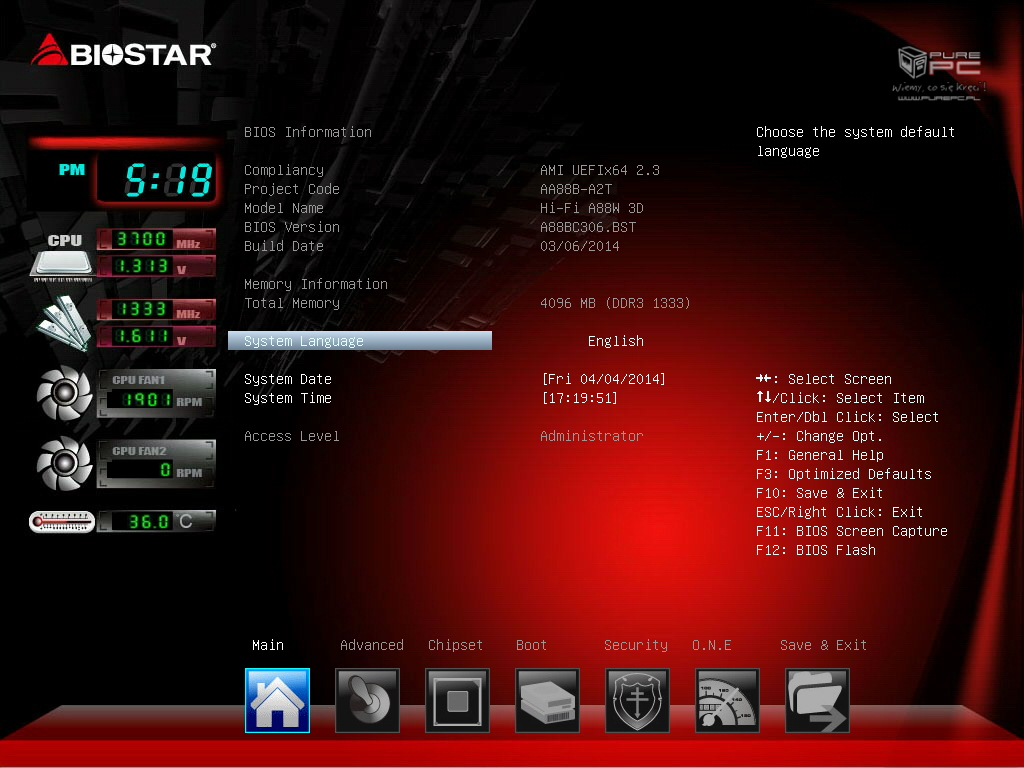The height and width of the screenshot is (768, 1024).
Task: Edit the date field Fri 04/04/2014
Action: pos(603,379)
